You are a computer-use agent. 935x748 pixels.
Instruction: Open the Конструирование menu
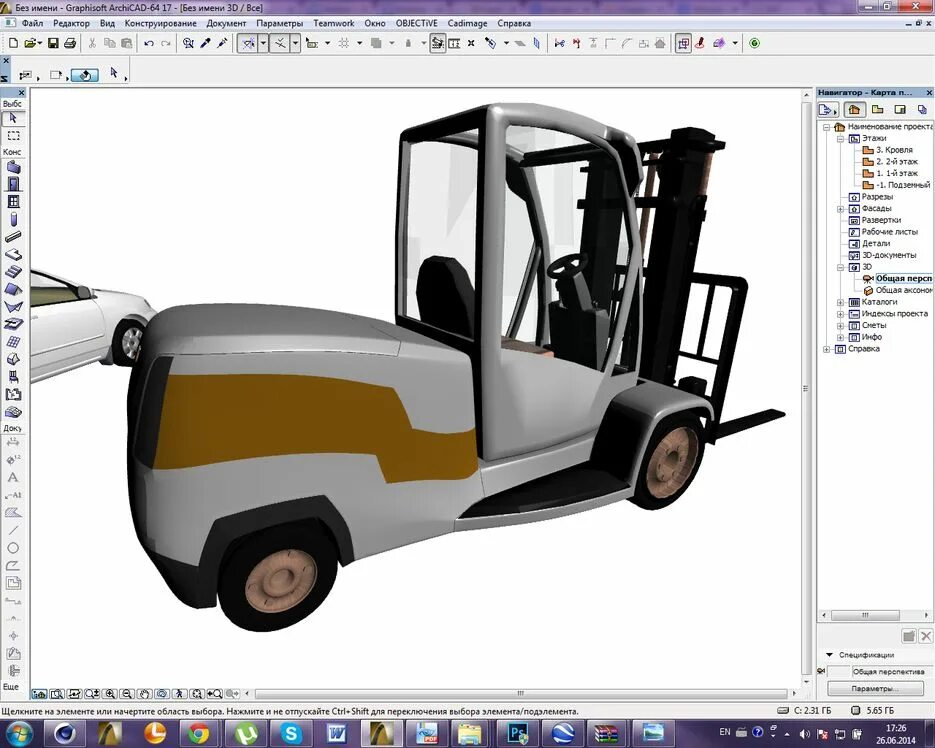pos(160,23)
